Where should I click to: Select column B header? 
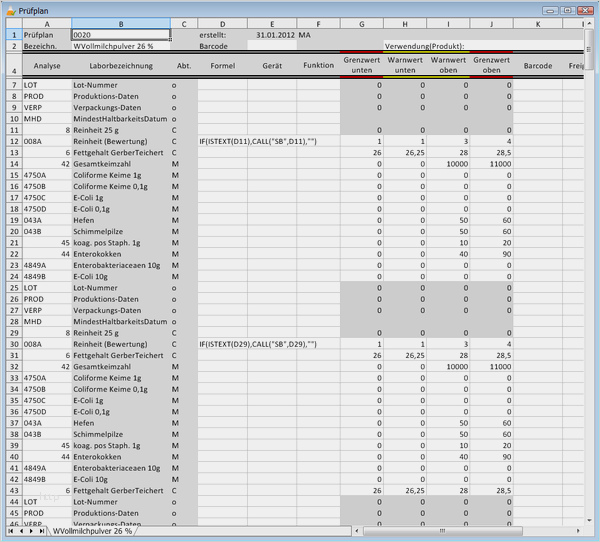pyautogui.click(x=121, y=24)
